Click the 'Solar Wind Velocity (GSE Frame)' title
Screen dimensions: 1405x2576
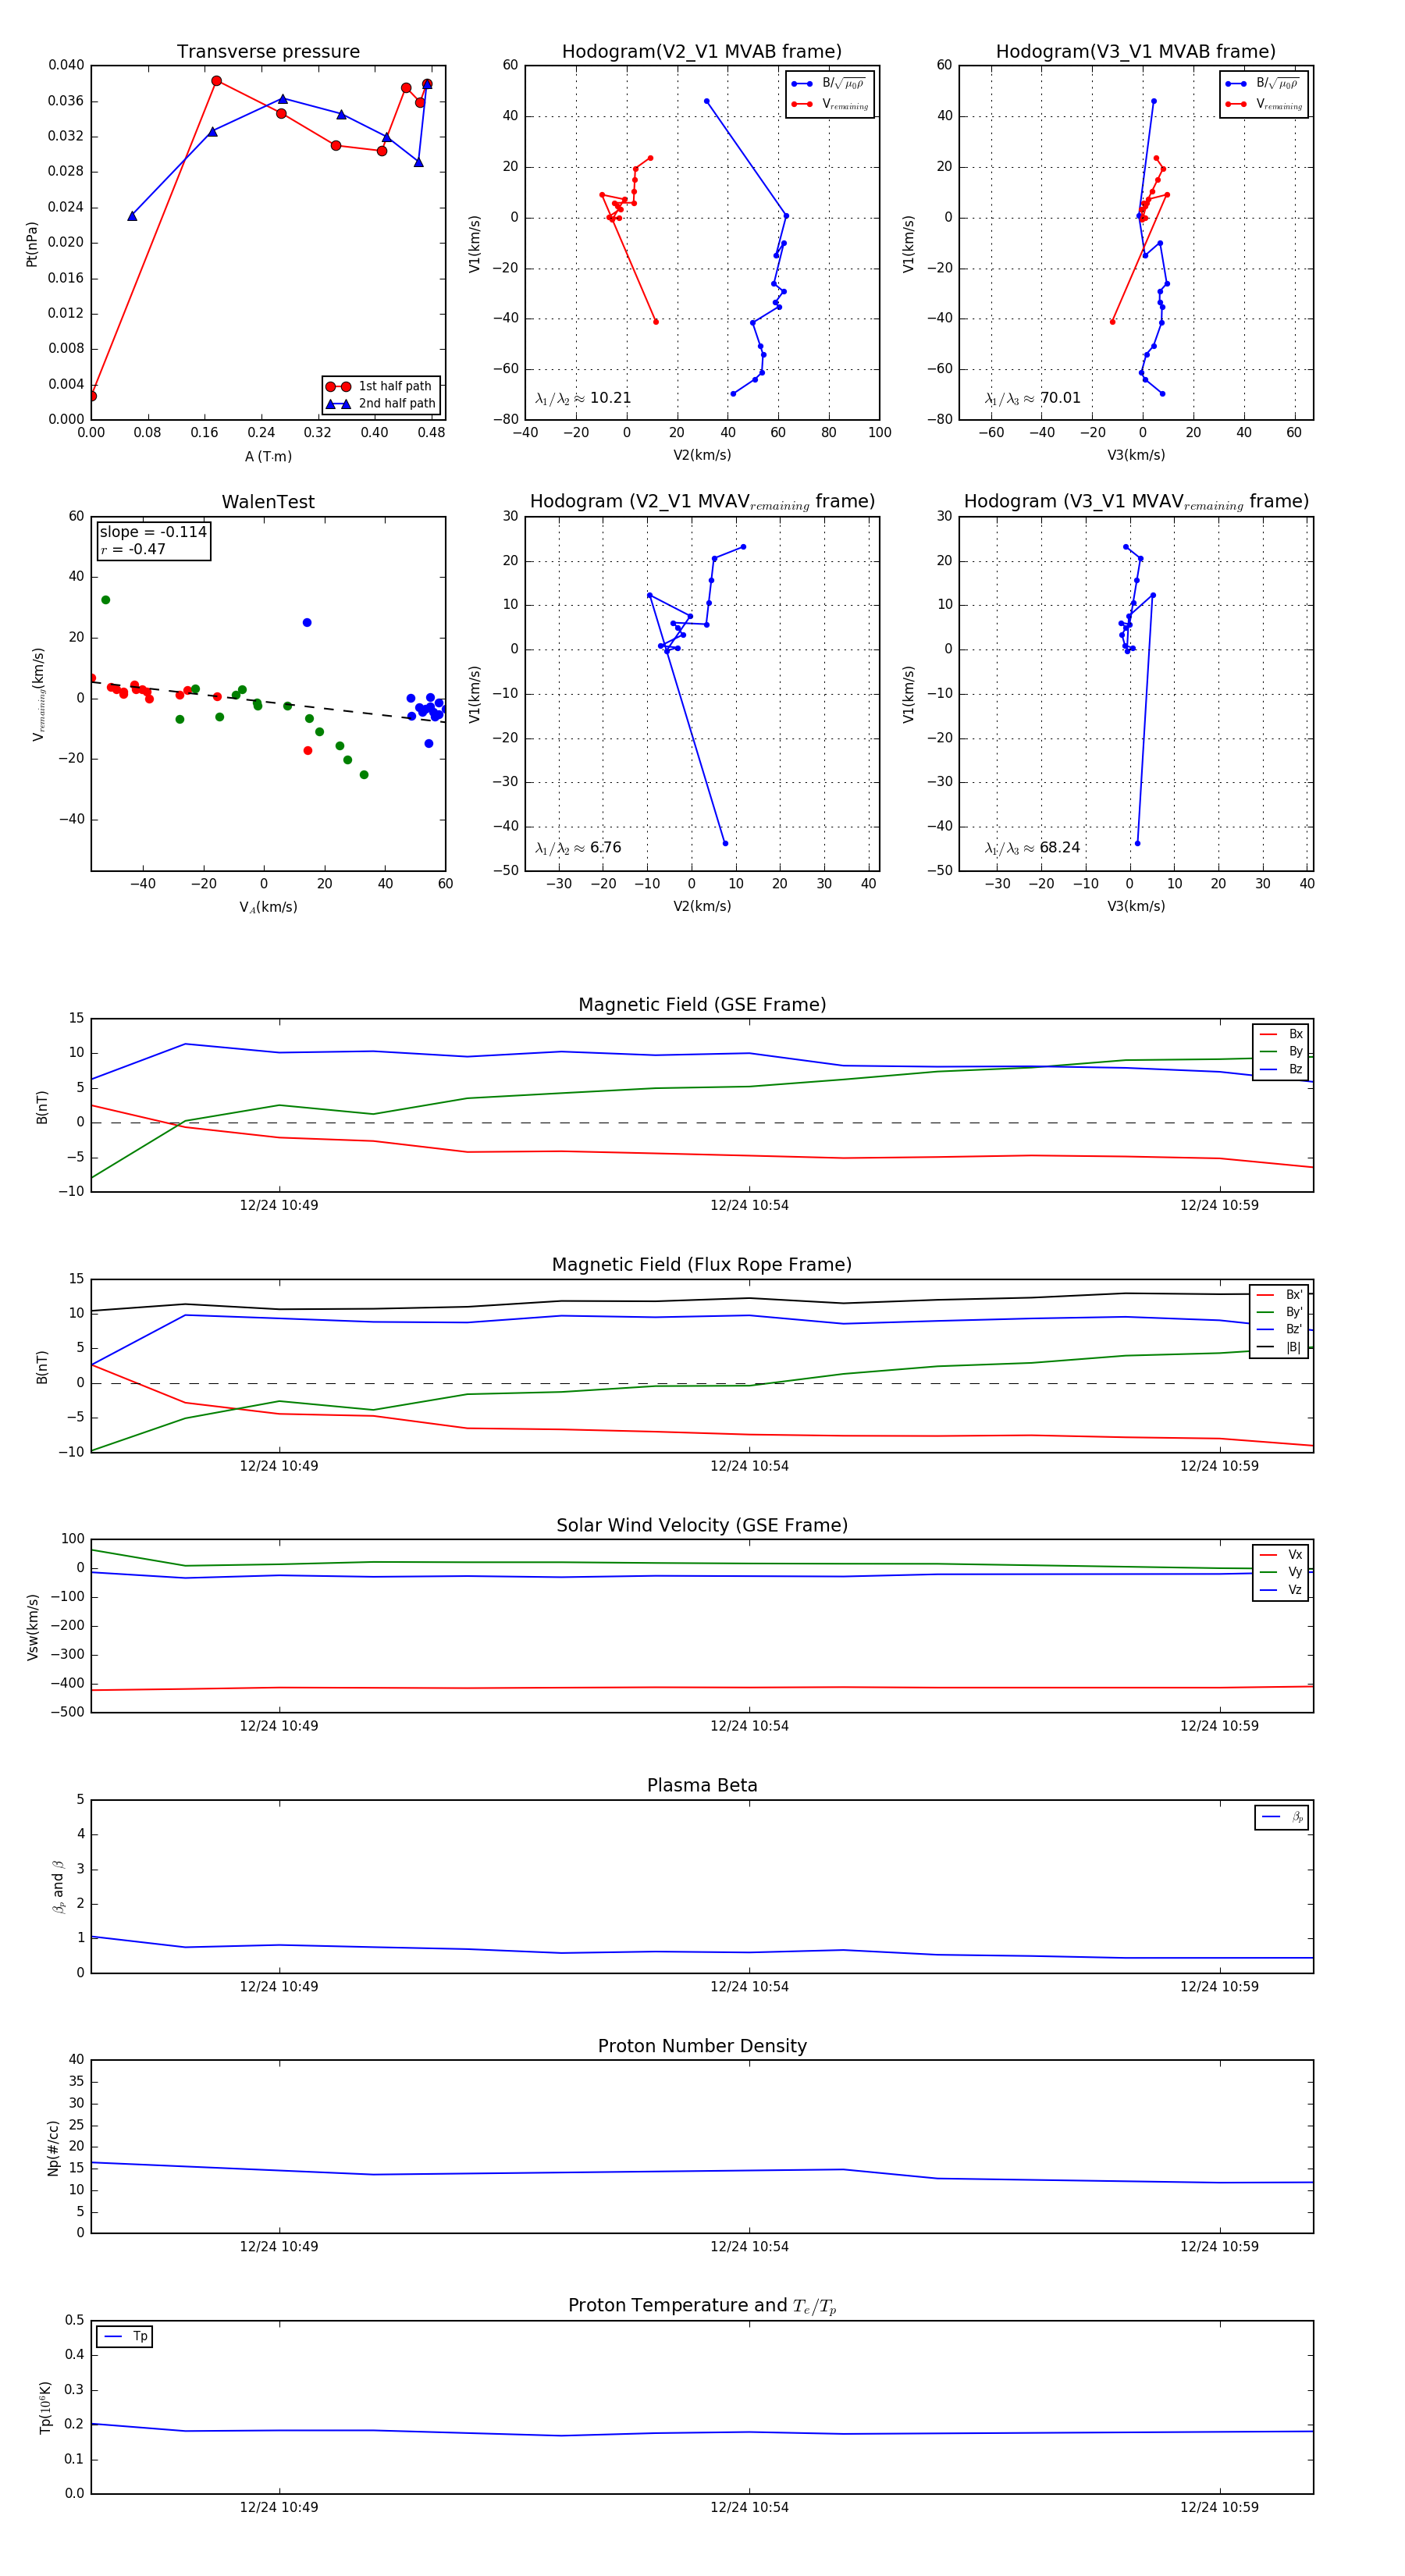[x=702, y=1525]
